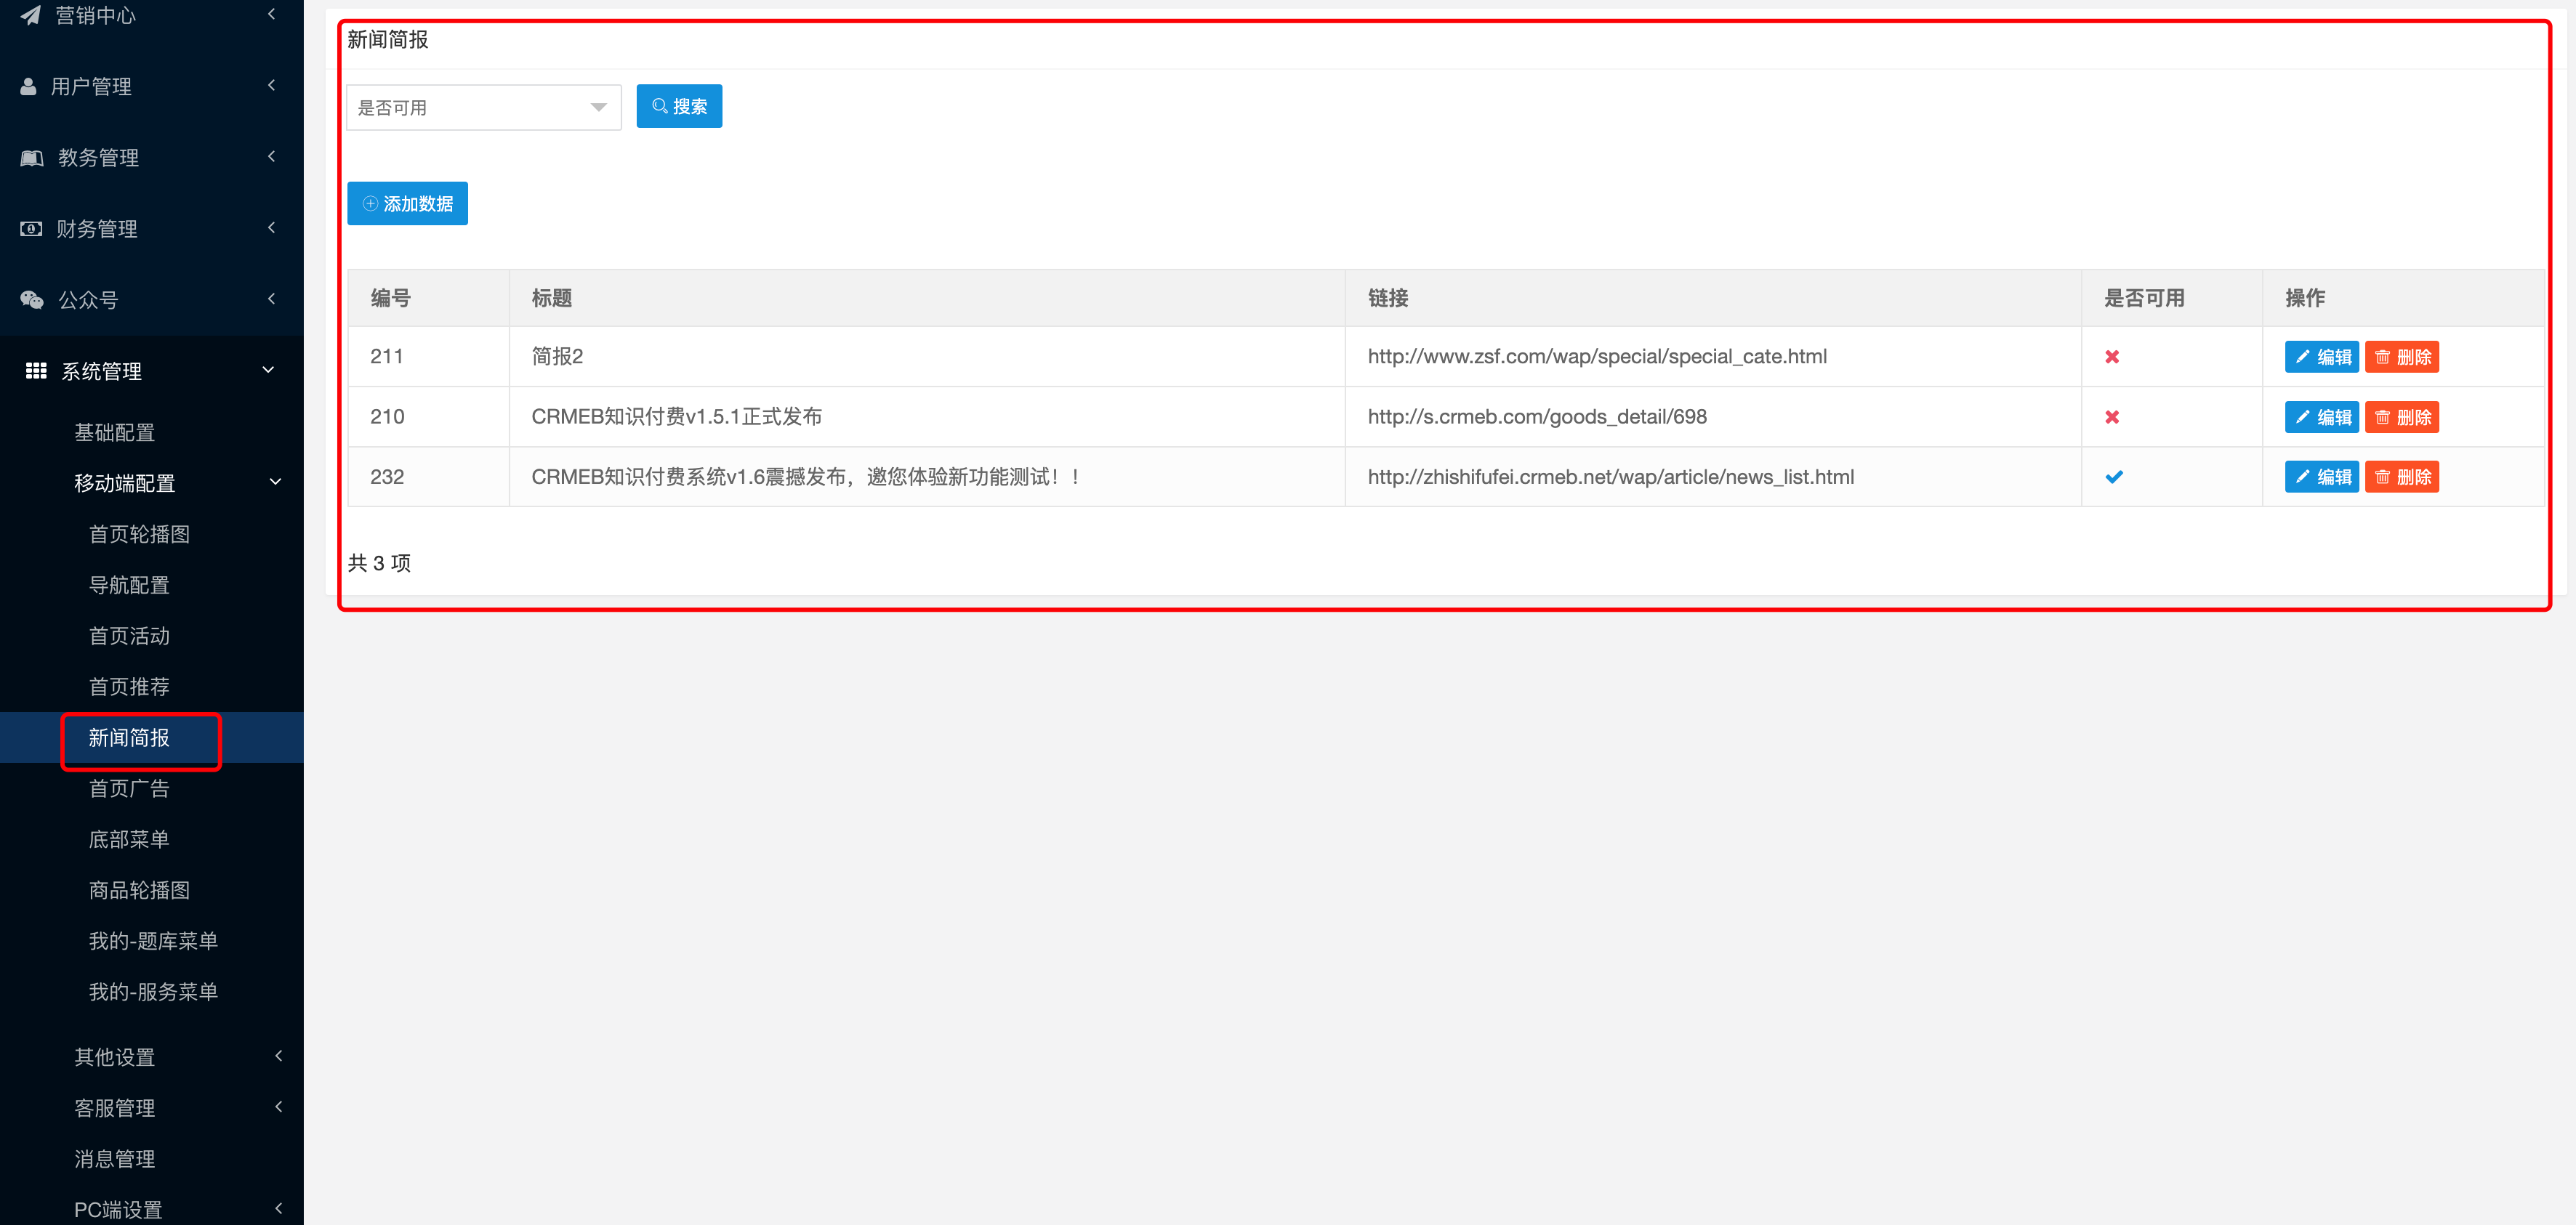Open the 首页活动 menu item
This screenshot has width=2576, height=1225.
129,636
